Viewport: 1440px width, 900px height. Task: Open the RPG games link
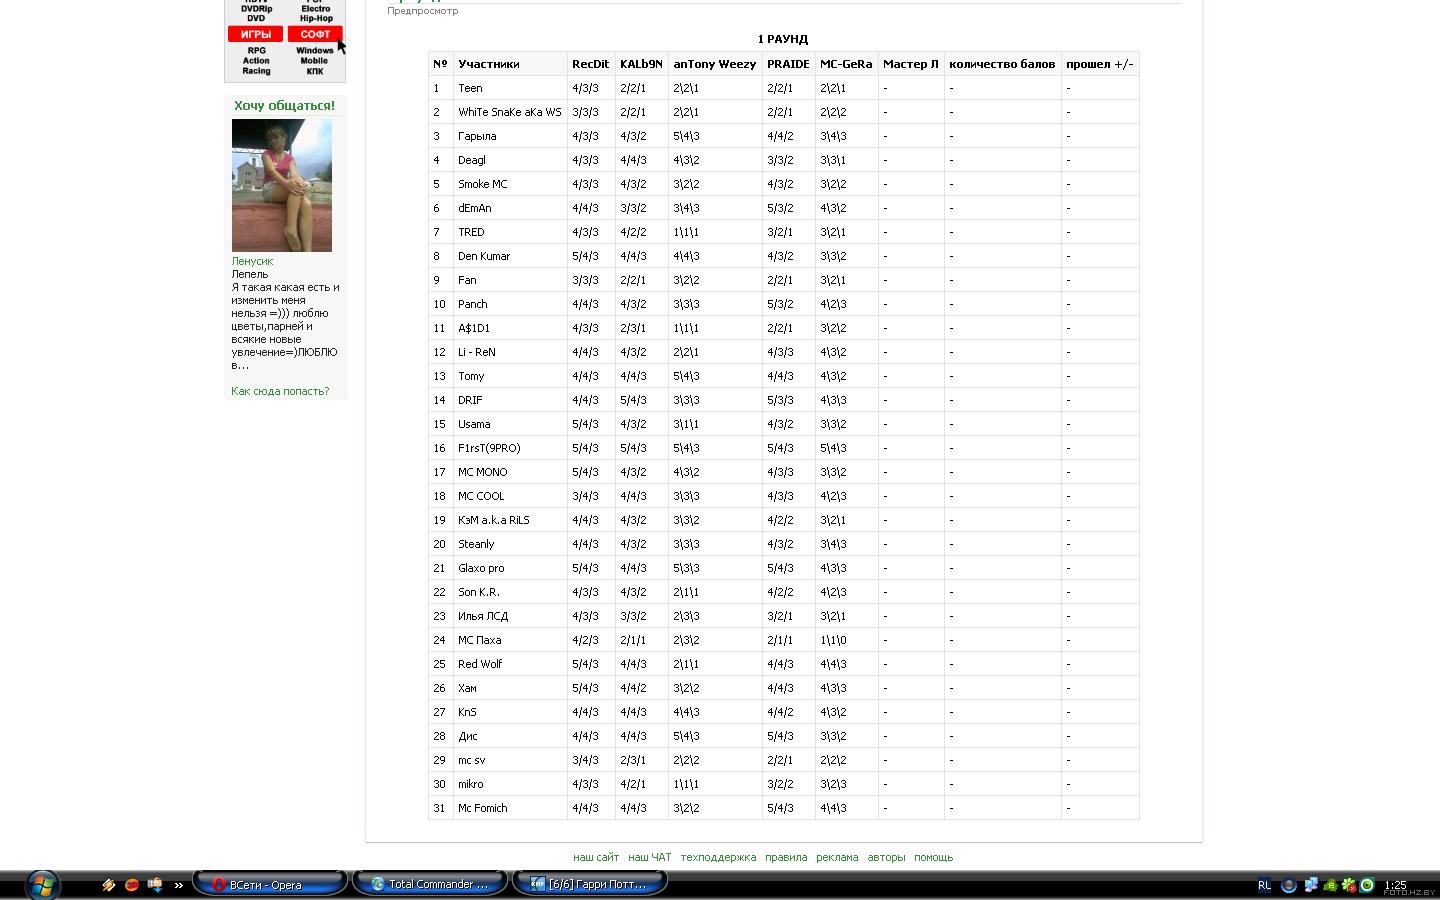(256, 50)
